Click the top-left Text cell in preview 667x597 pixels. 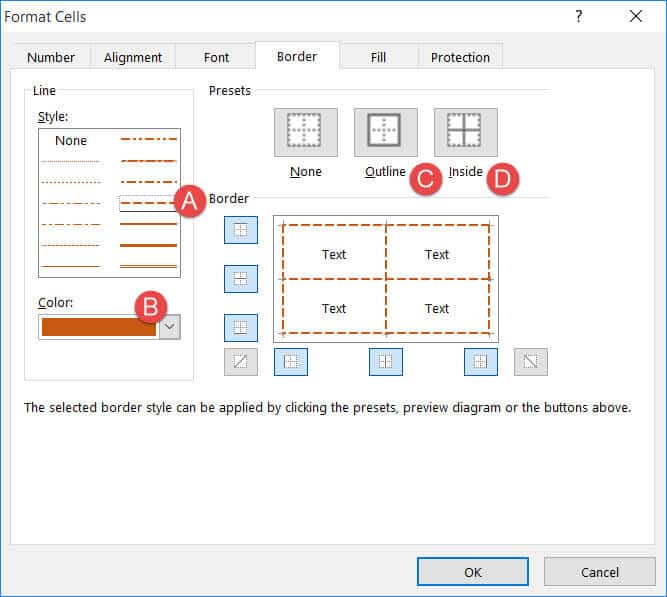click(334, 254)
